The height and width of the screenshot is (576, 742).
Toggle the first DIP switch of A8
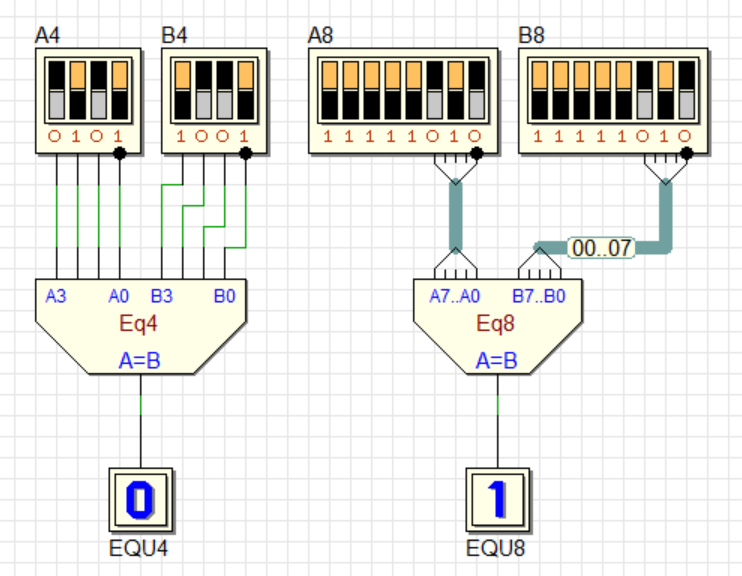(330, 90)
